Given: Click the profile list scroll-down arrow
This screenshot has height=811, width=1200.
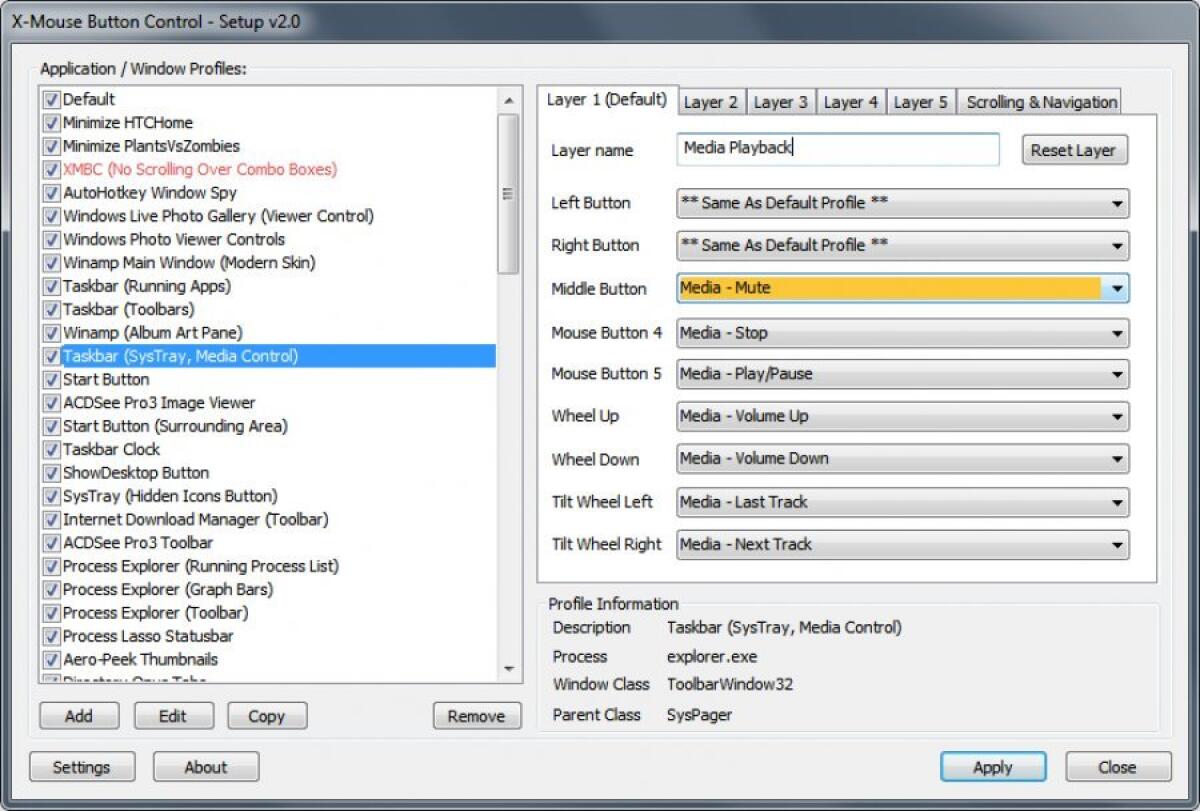Looking at the screenshot, I should click(508, 668).
